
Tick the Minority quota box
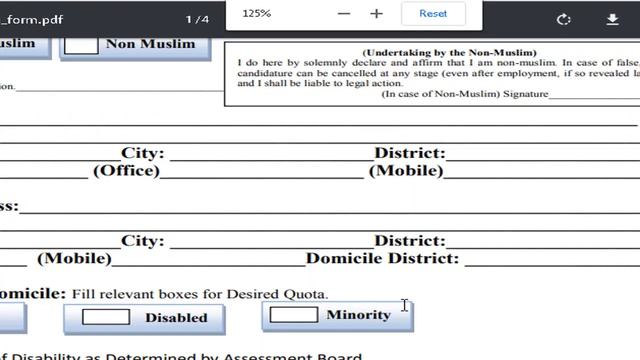coord(293,315)
